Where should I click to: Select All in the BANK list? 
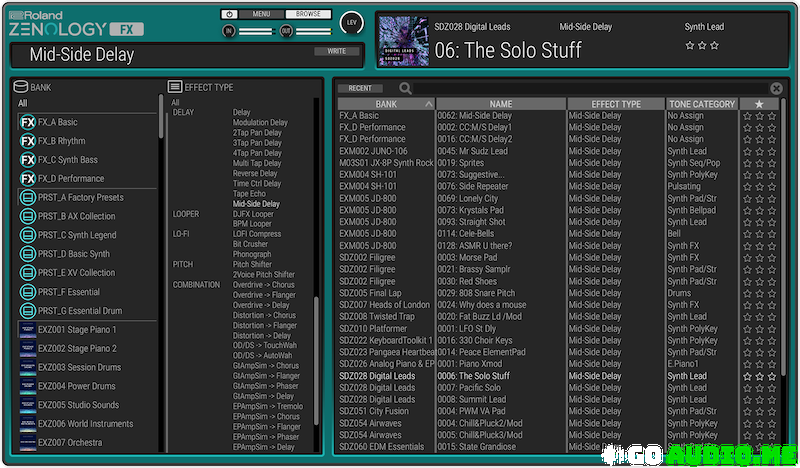[23, 103]
